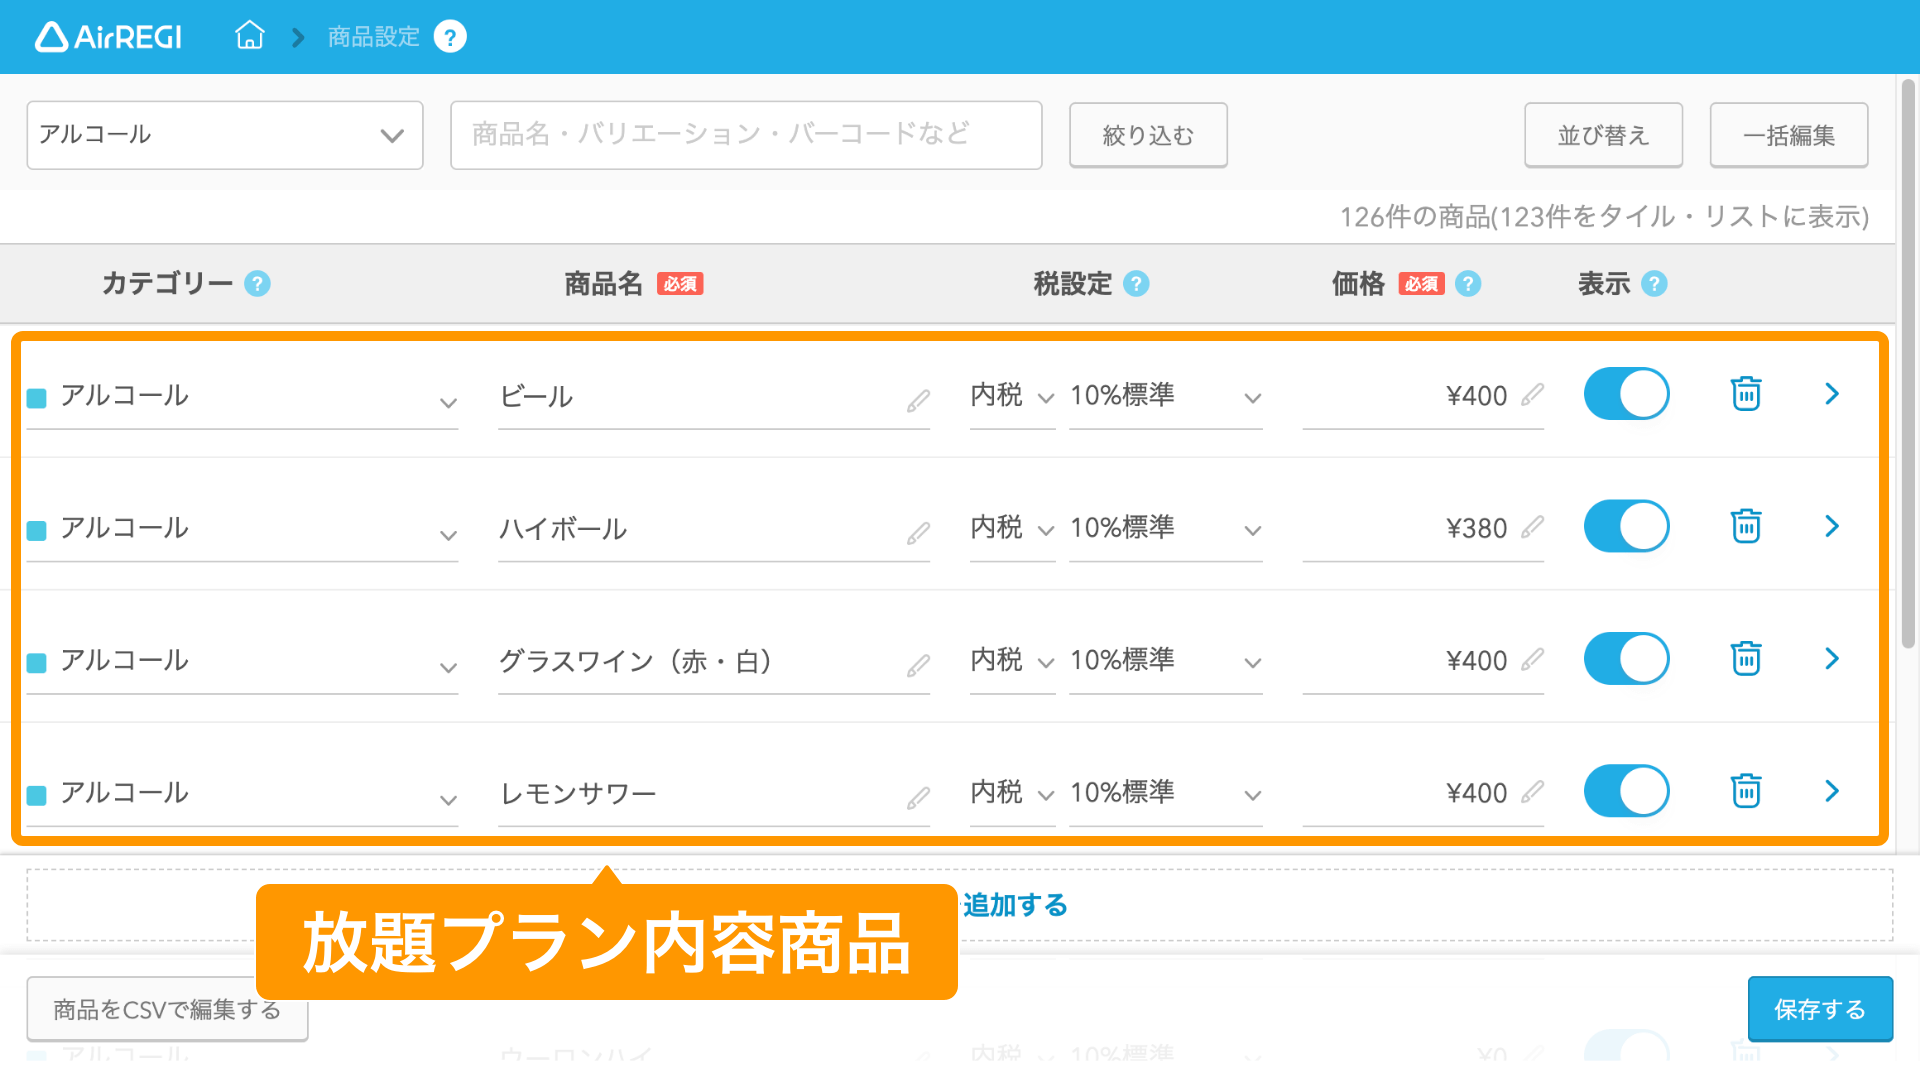The height and width of the screenshot is (1068, 1920).
Task: Click the 保存する save button
Action: click(x=1820, y=1009)
